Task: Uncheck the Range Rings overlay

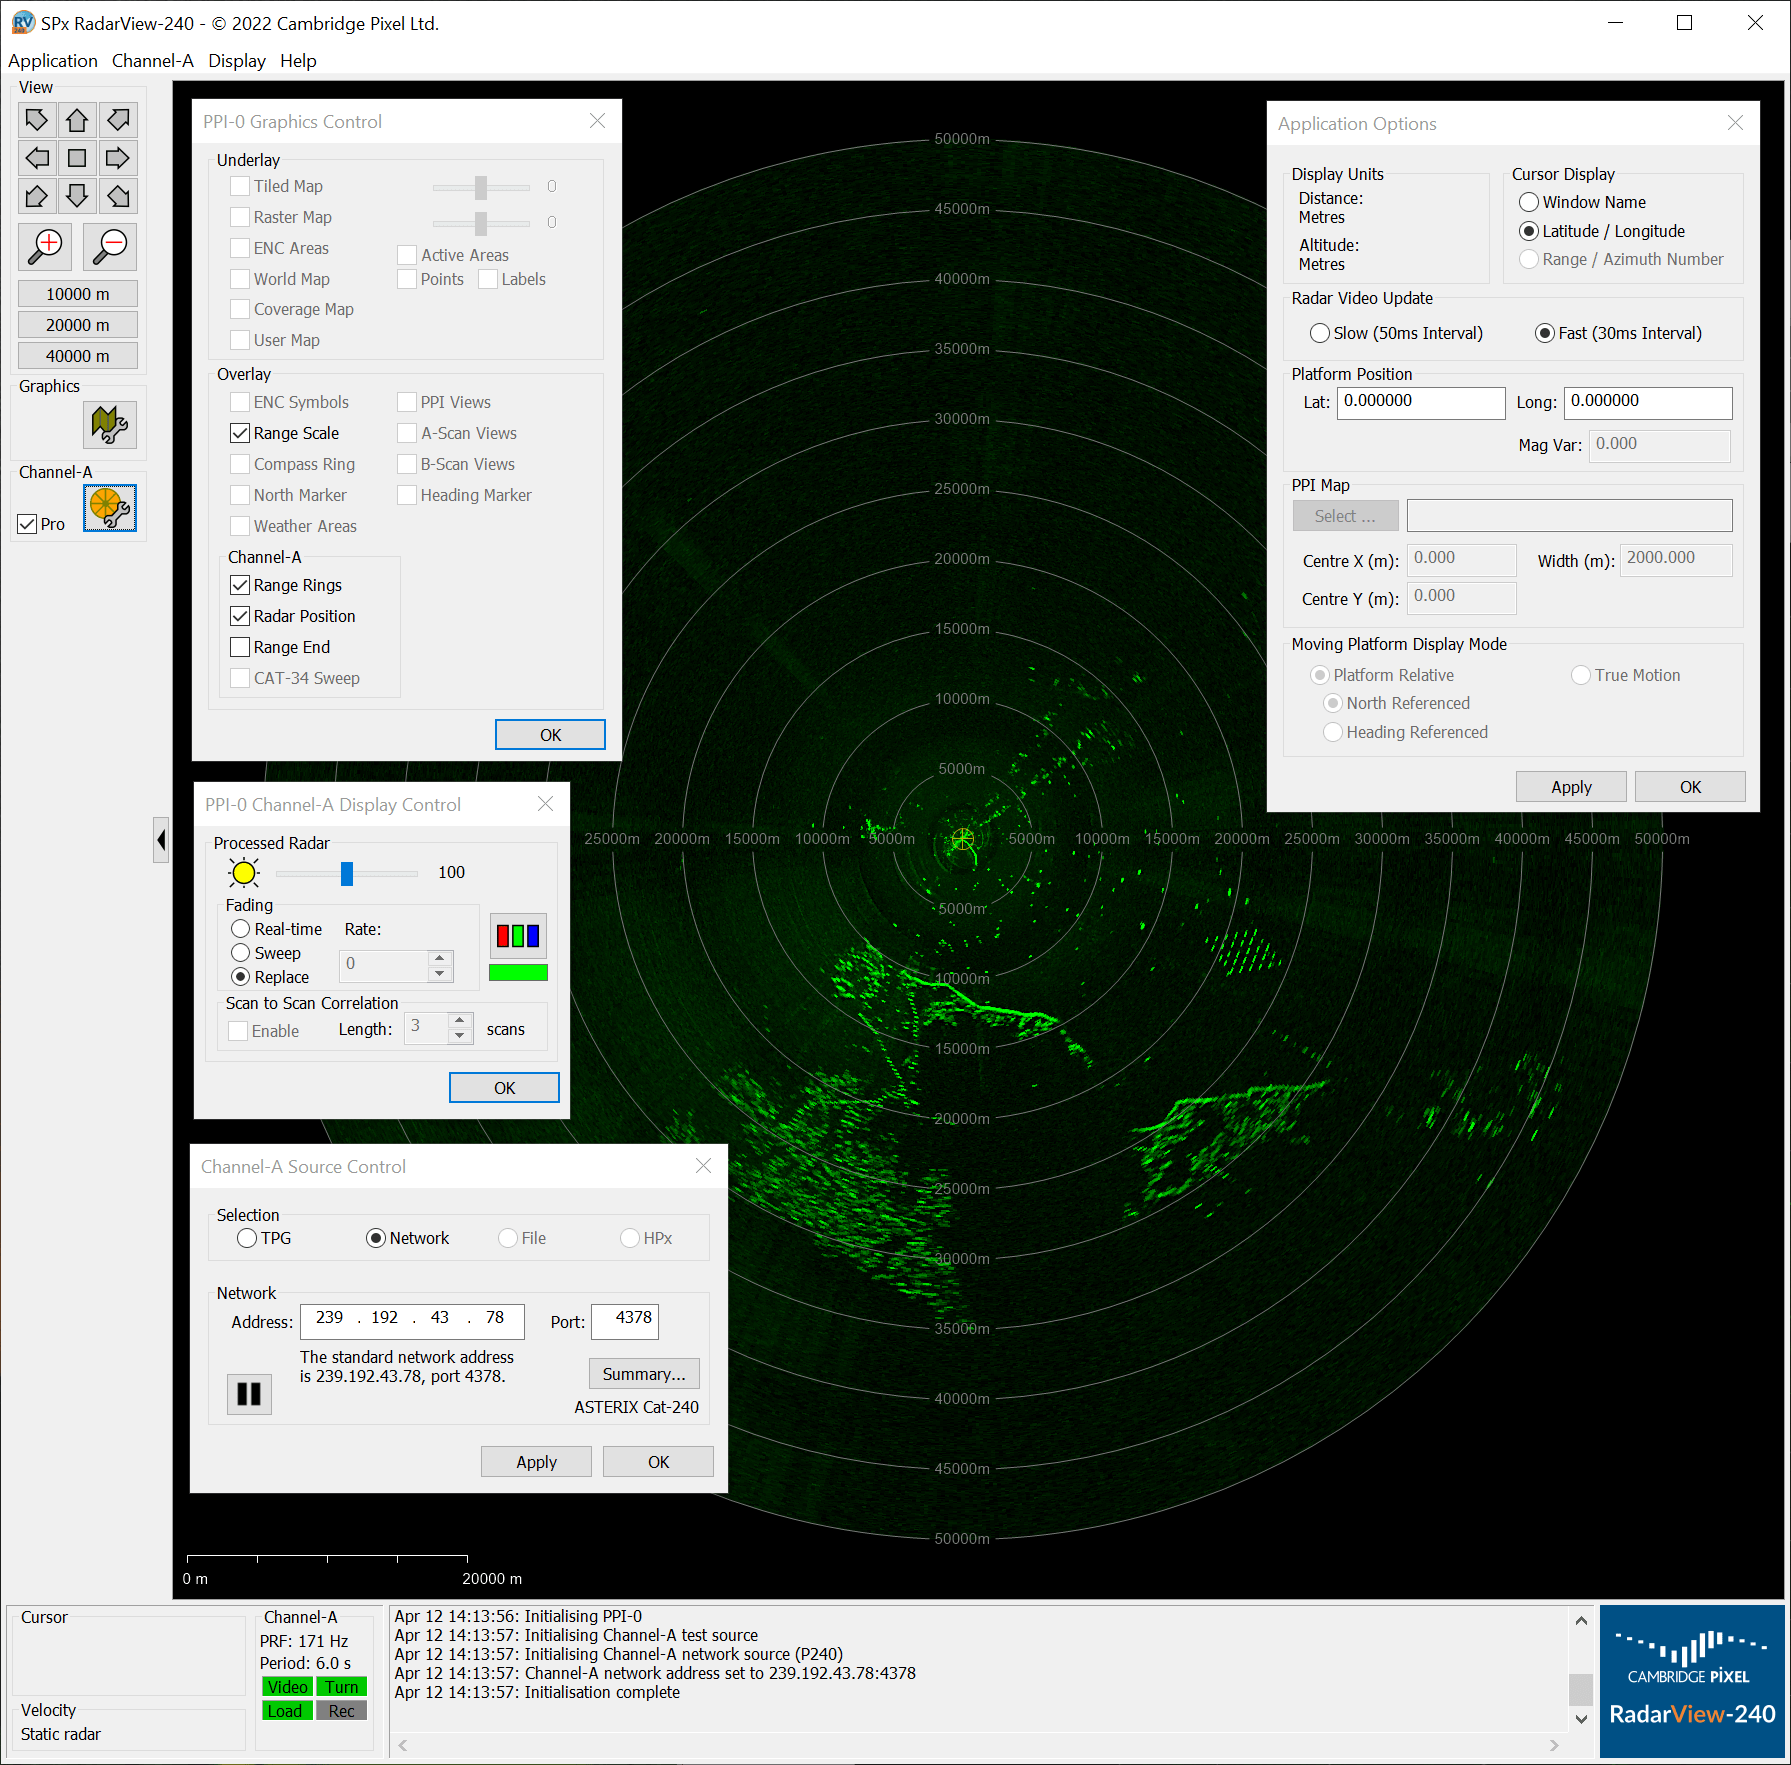Action: coord(239,585)
